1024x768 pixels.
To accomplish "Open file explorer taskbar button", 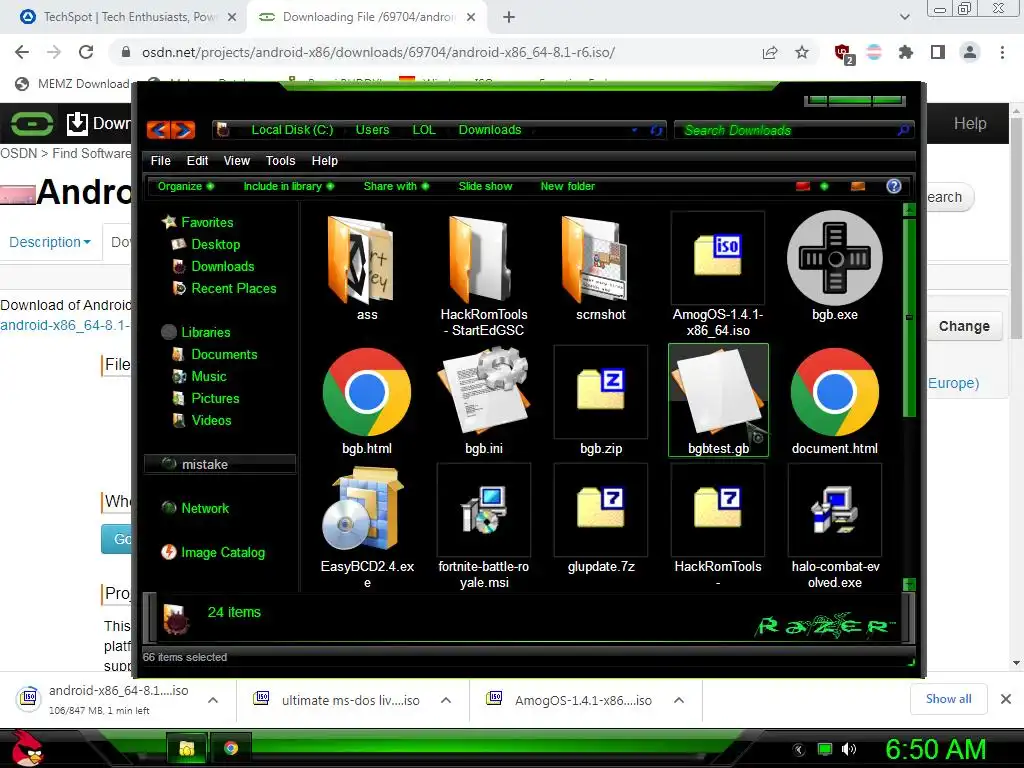I will coord(187,748).
